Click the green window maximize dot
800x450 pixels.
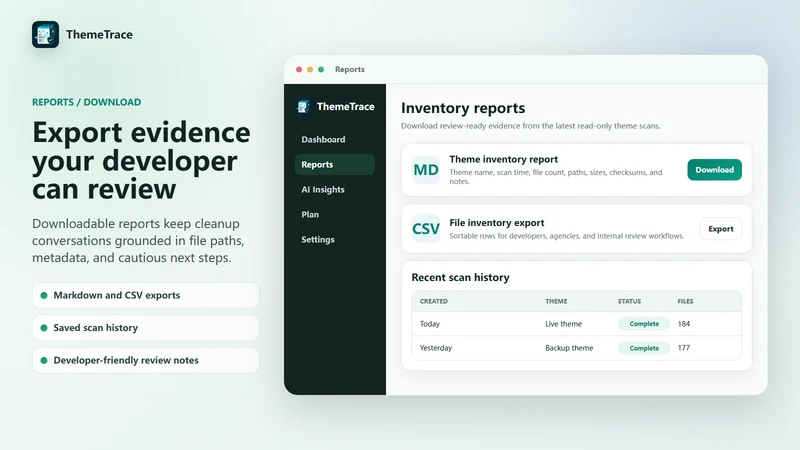point(321,69)
